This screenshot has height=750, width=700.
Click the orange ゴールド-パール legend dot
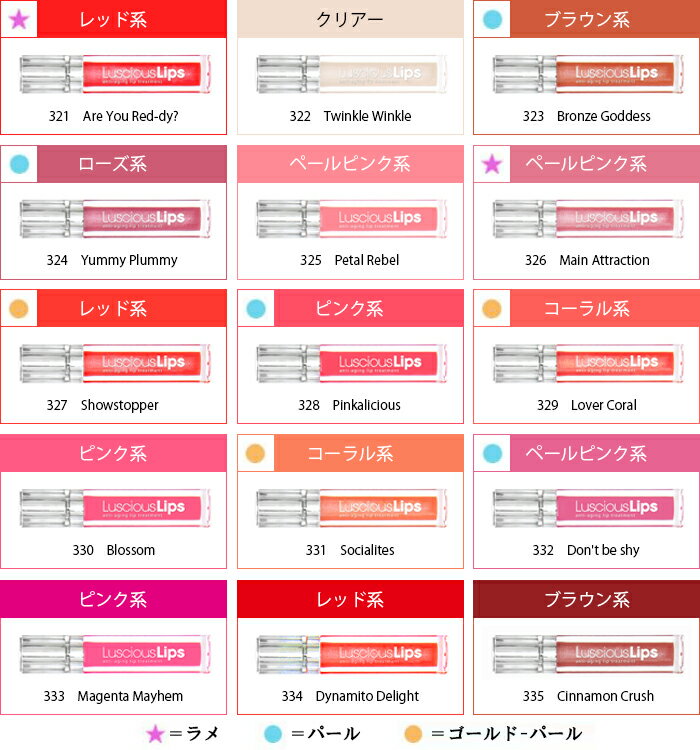pos(413,734)
